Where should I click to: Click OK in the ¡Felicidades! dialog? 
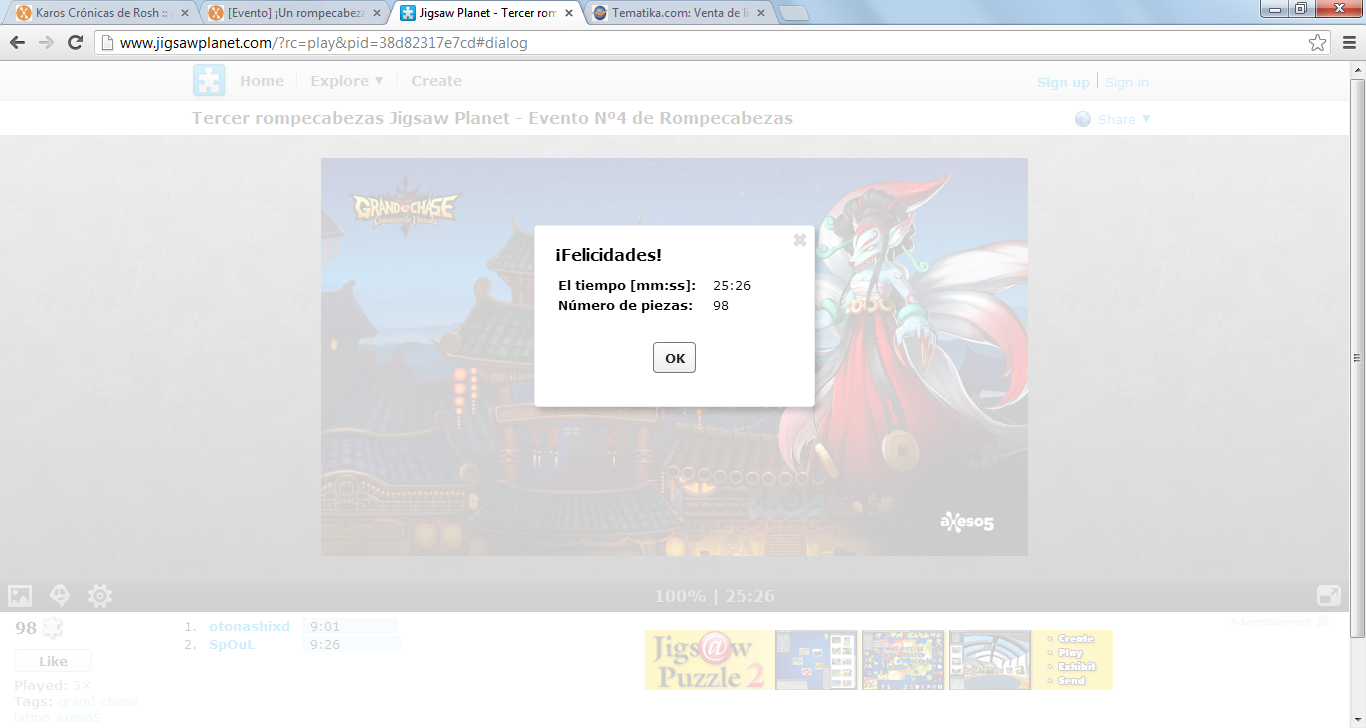tap(674, 358)
